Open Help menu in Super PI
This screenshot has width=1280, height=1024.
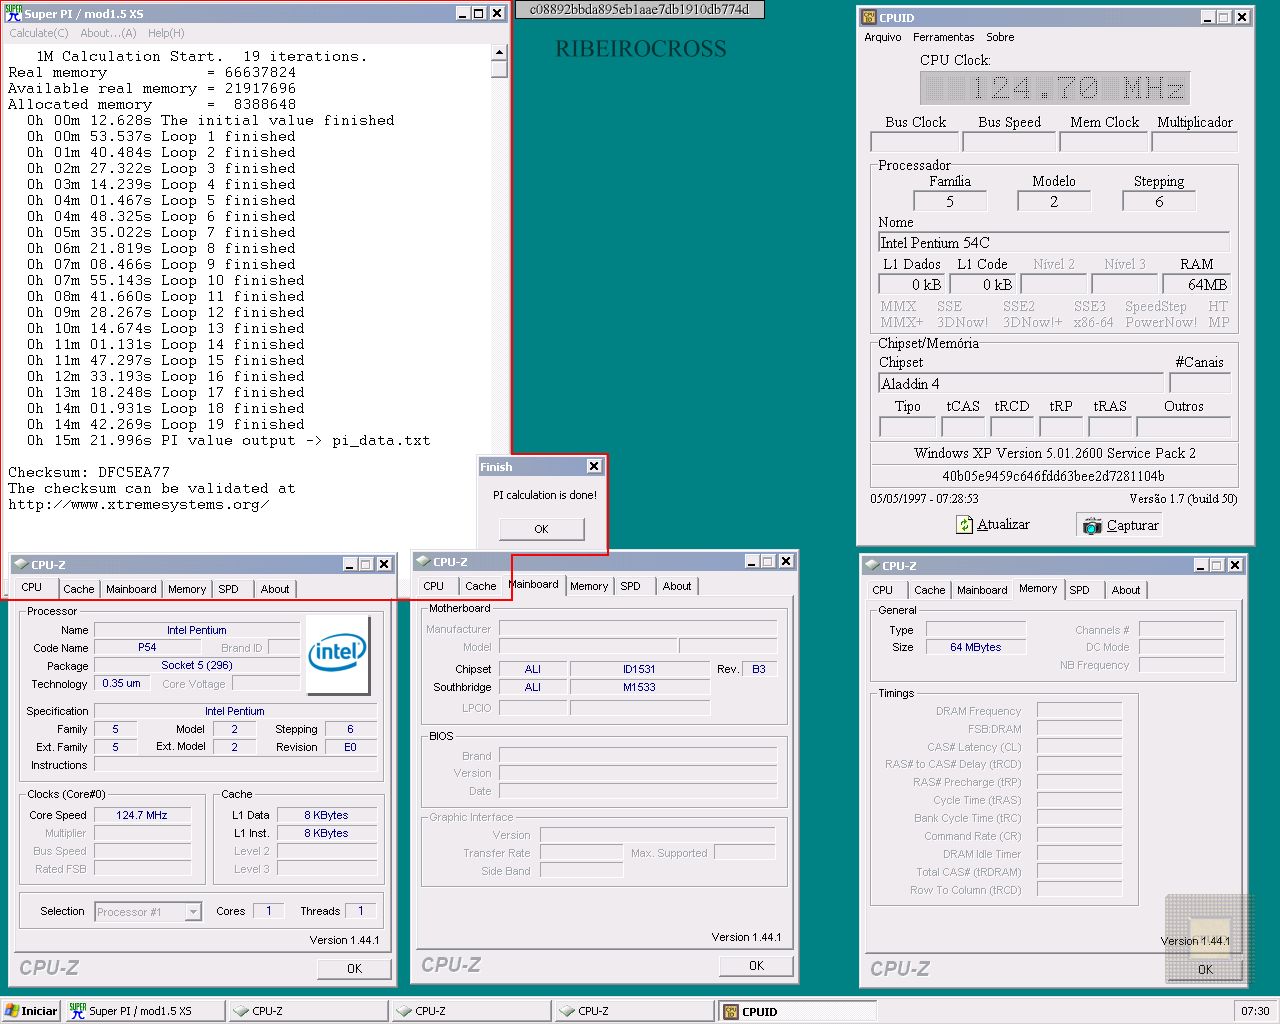[166, 33]
